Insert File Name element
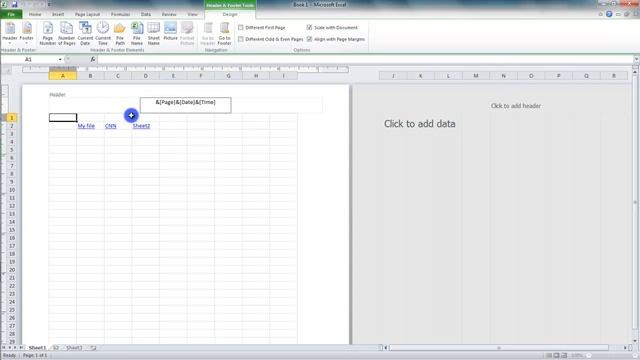The image size is (640, 360). click(x=137, y=33)
